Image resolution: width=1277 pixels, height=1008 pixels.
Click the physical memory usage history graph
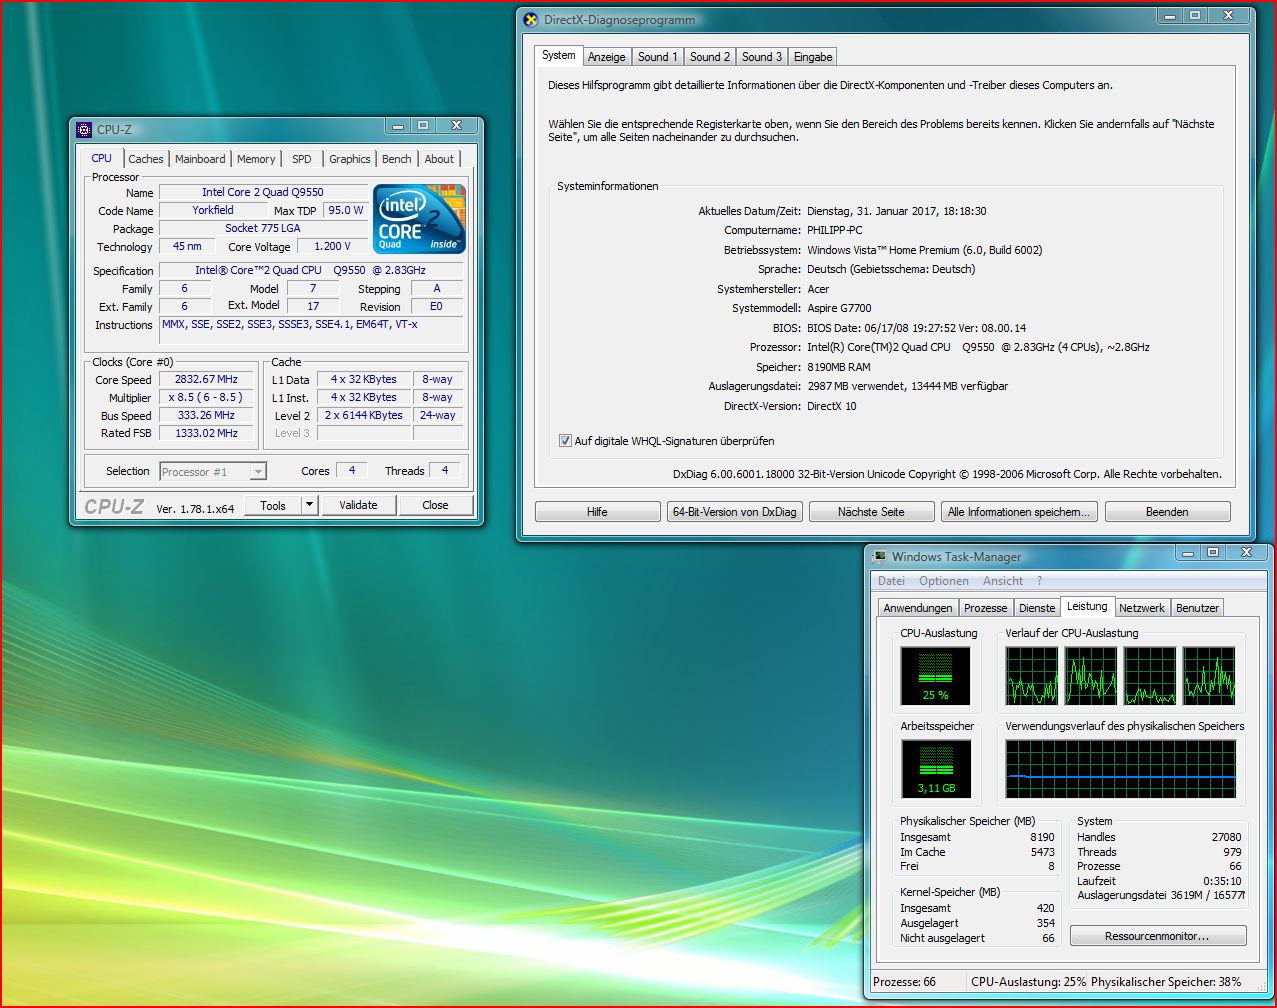(1121, 769)
